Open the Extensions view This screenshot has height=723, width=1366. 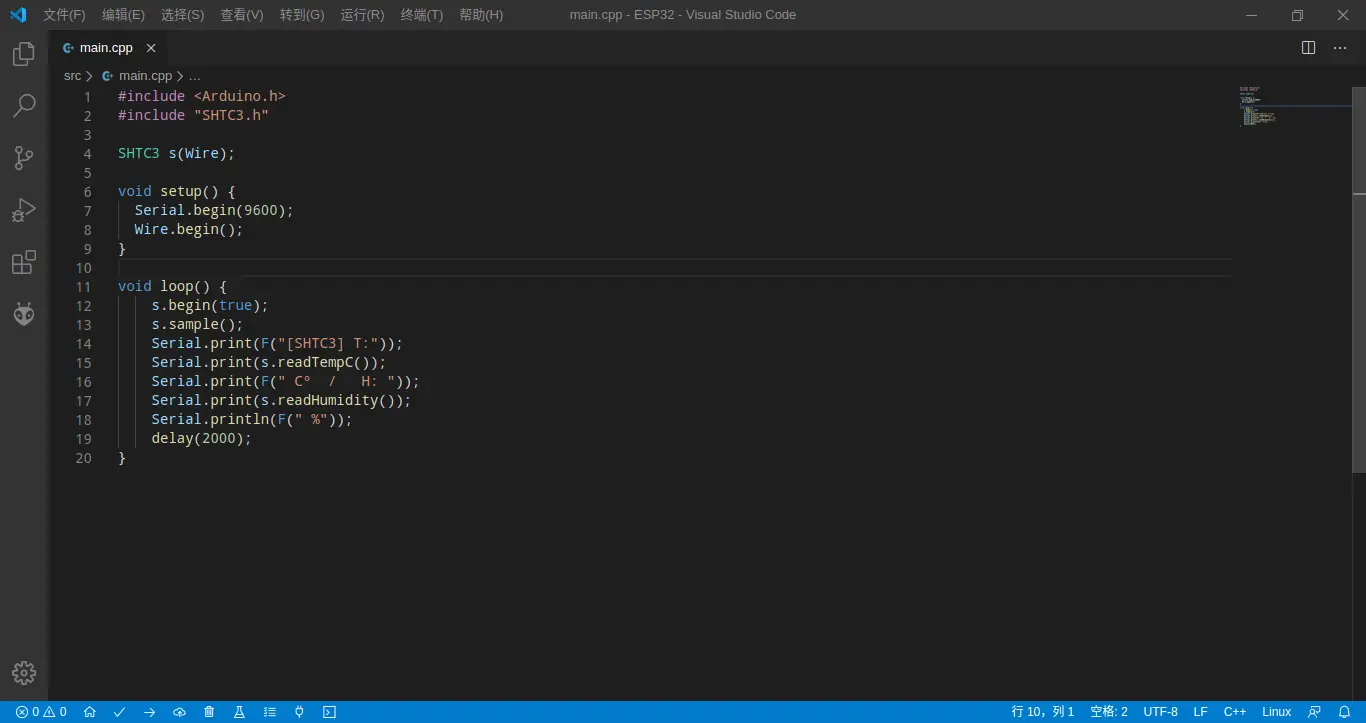tap(24, 262)
